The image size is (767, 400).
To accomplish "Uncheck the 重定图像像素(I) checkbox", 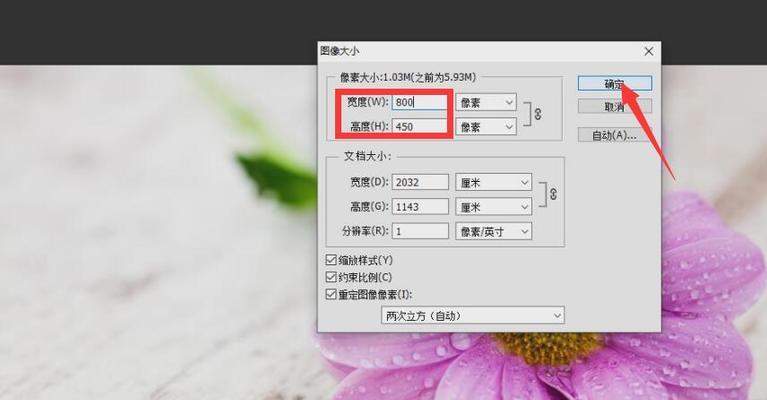I will point(331,294).
